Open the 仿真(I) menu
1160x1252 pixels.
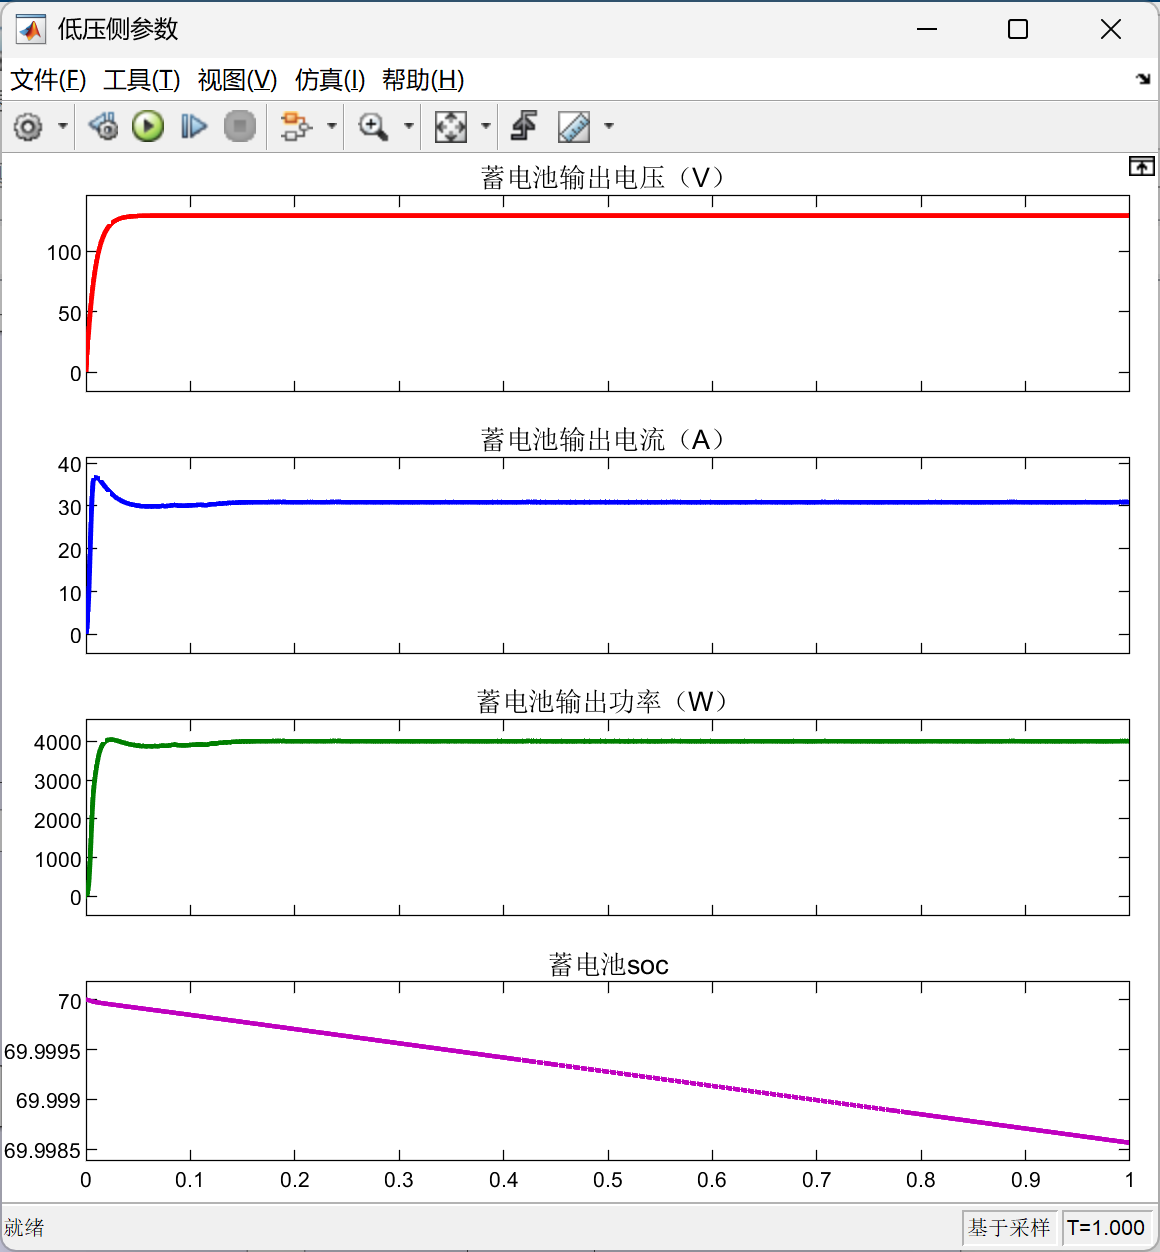(x=330, y=80)
